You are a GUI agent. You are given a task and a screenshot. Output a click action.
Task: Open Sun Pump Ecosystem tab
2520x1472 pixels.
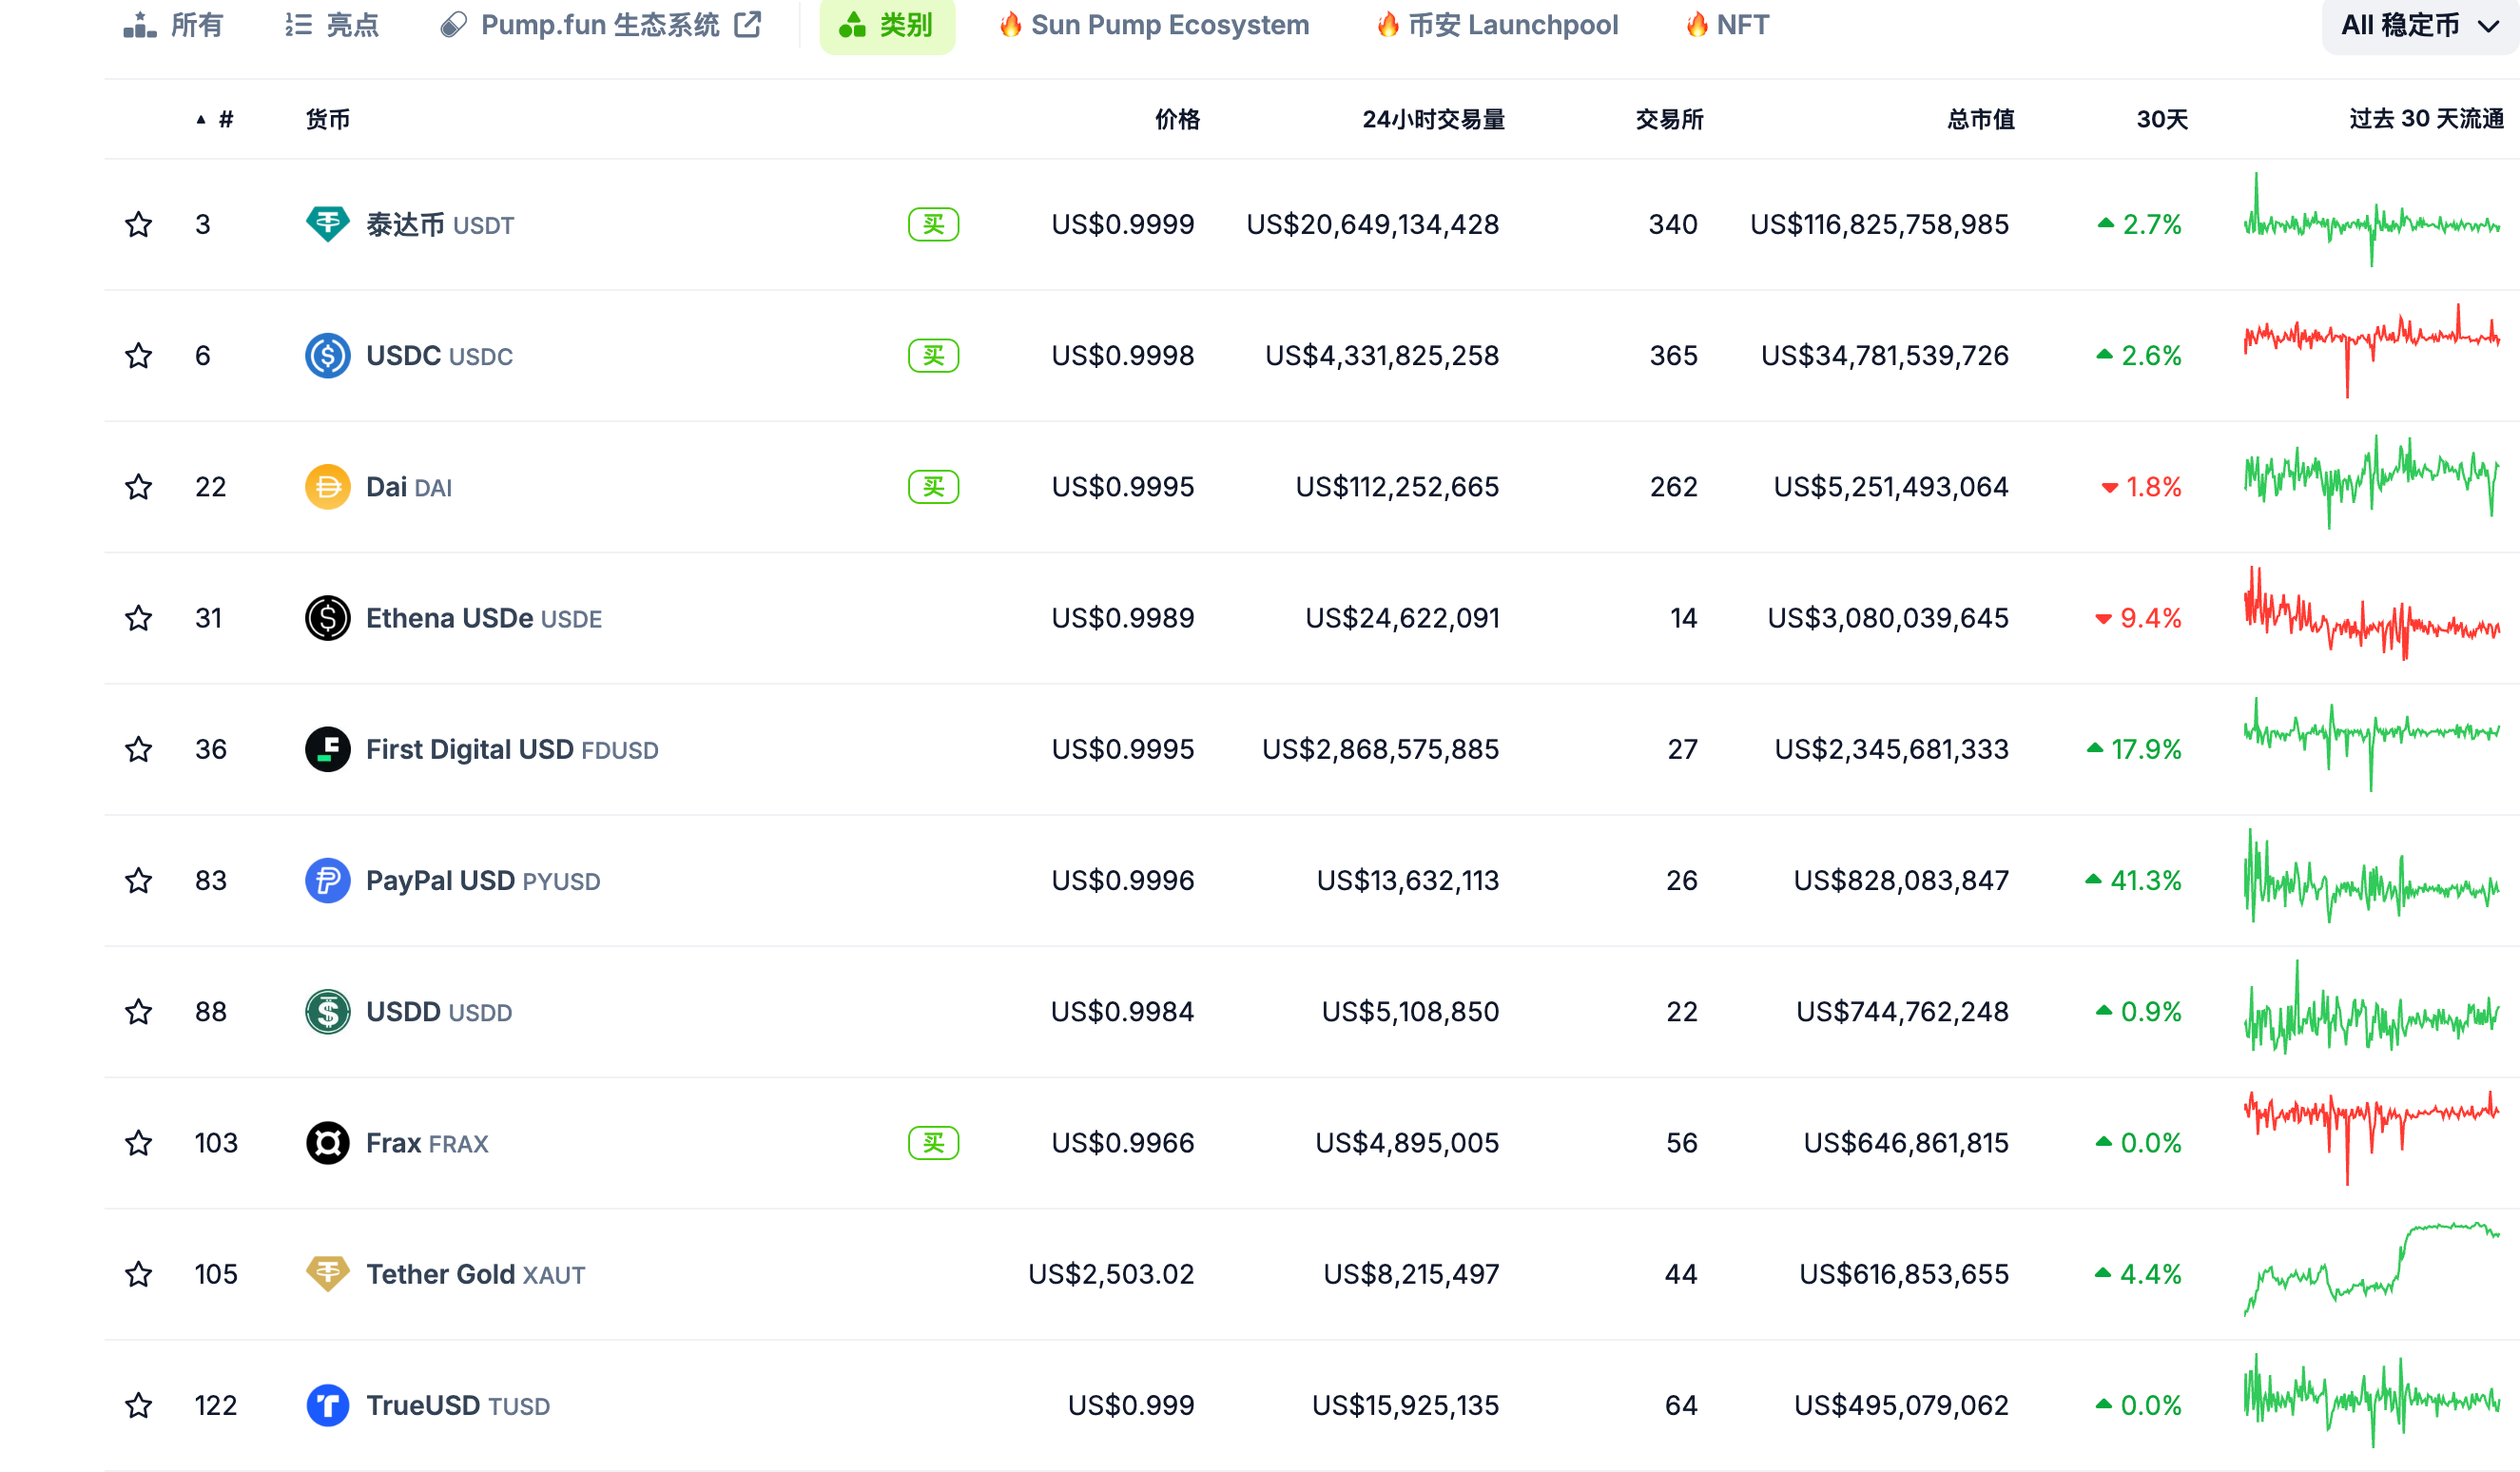(1155, 25)
